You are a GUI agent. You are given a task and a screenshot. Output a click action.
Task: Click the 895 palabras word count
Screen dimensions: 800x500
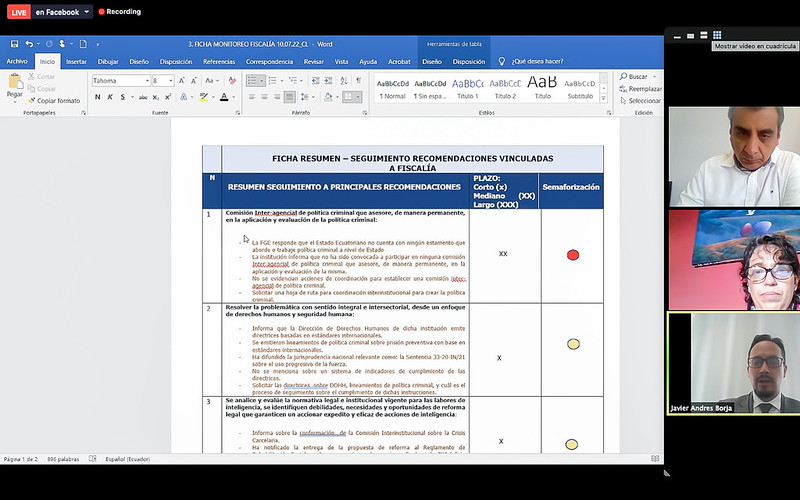63,459
